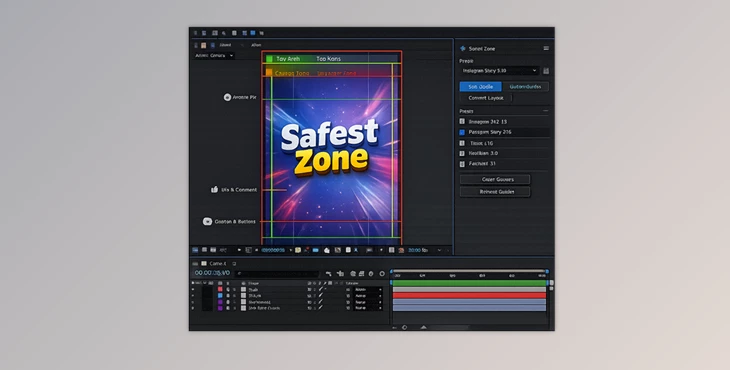Viewport: 730px width, 370px height.
Task: Click the yellow grid icon in viewer footer
Action: (x=297, y=250)
